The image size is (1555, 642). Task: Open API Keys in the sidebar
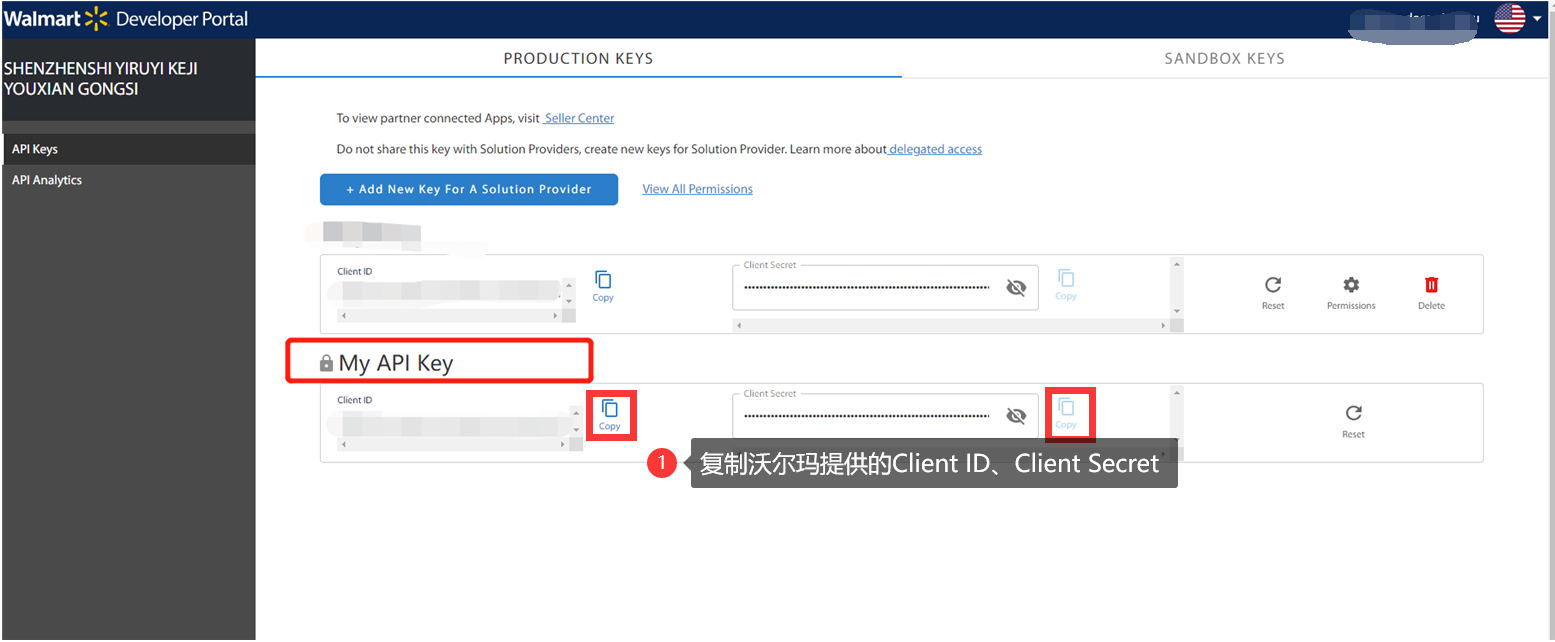(128, 149)
